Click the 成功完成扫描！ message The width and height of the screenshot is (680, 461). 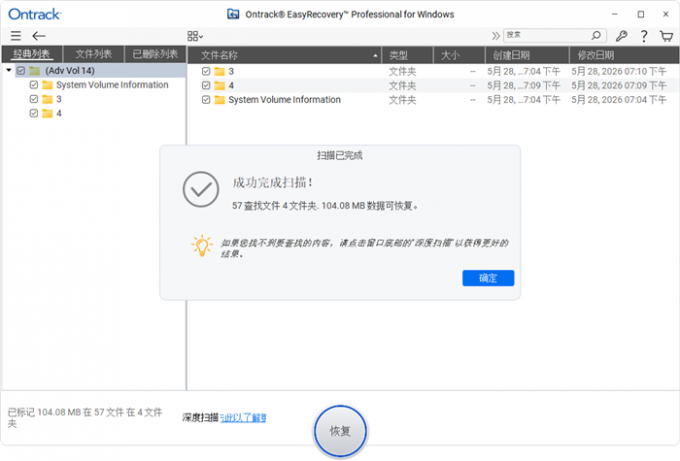272,183
